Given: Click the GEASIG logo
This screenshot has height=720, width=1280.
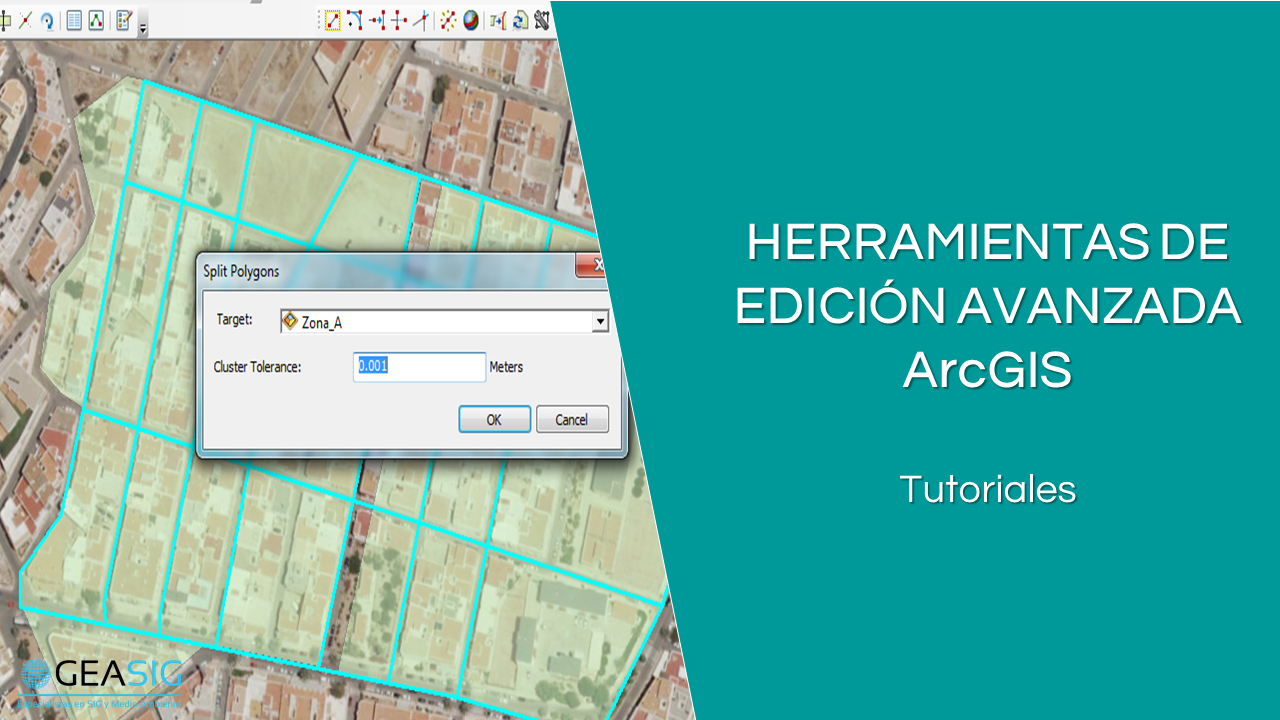Looking at the screenshot, I should pos(100,677).
